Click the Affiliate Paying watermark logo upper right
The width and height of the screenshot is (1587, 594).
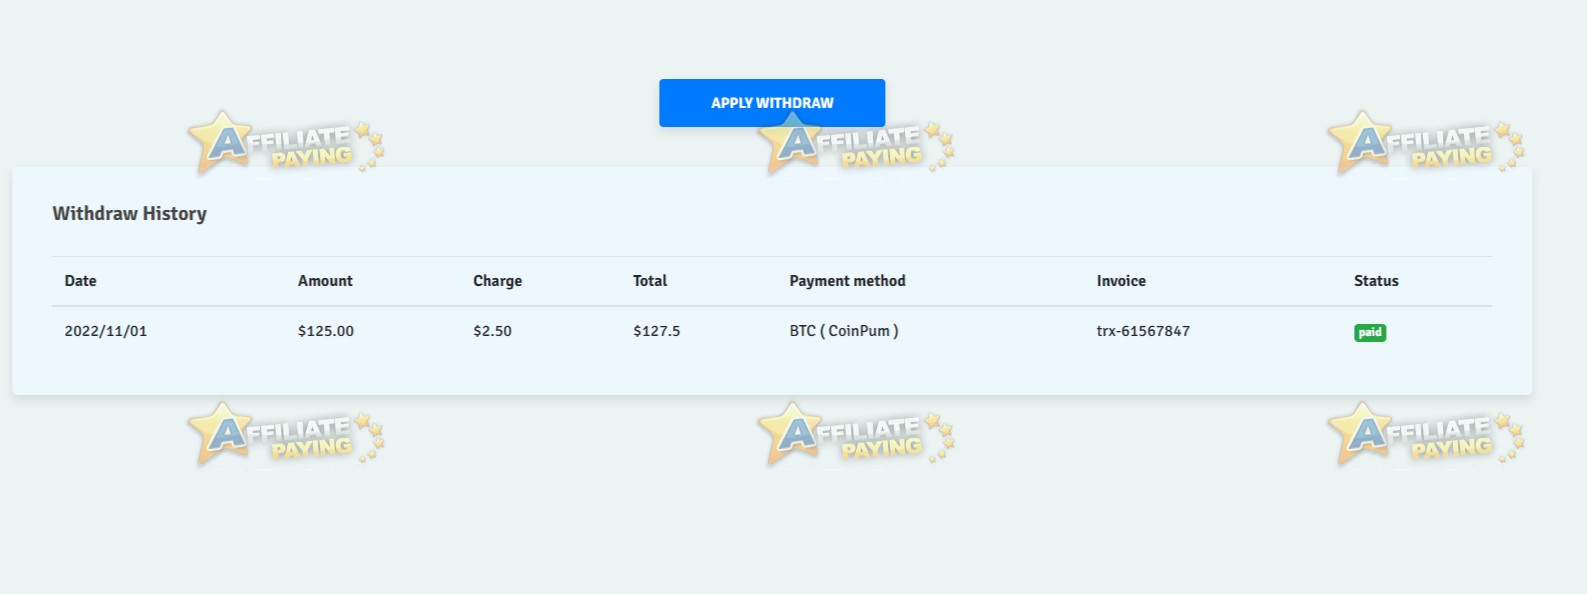[1426, 143]
